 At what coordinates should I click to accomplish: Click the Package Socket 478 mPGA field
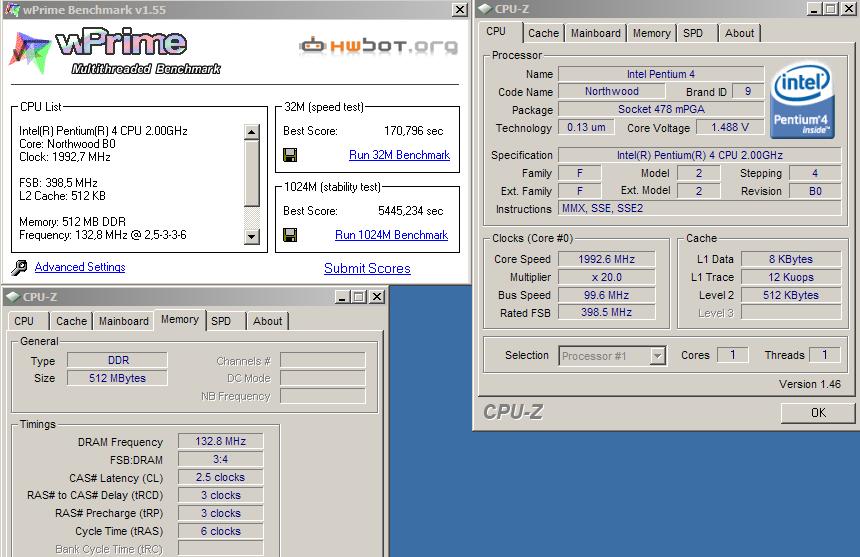coord(661,110)
